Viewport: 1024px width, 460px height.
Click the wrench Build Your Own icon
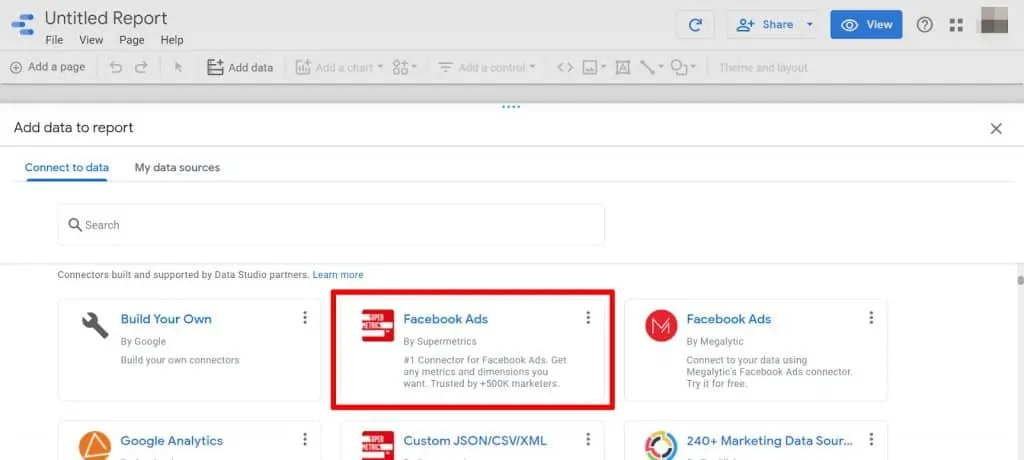click(x=95, y=325)
